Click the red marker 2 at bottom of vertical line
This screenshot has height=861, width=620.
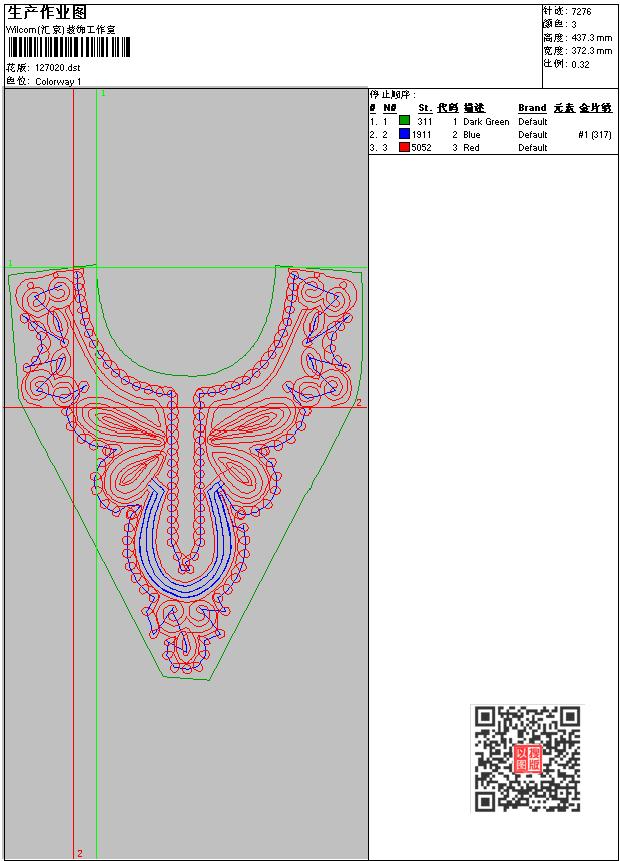80,853
